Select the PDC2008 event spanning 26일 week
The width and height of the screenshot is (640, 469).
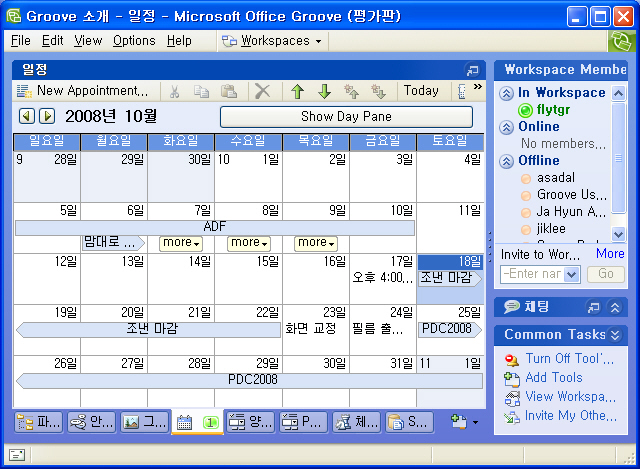point(249,380)
